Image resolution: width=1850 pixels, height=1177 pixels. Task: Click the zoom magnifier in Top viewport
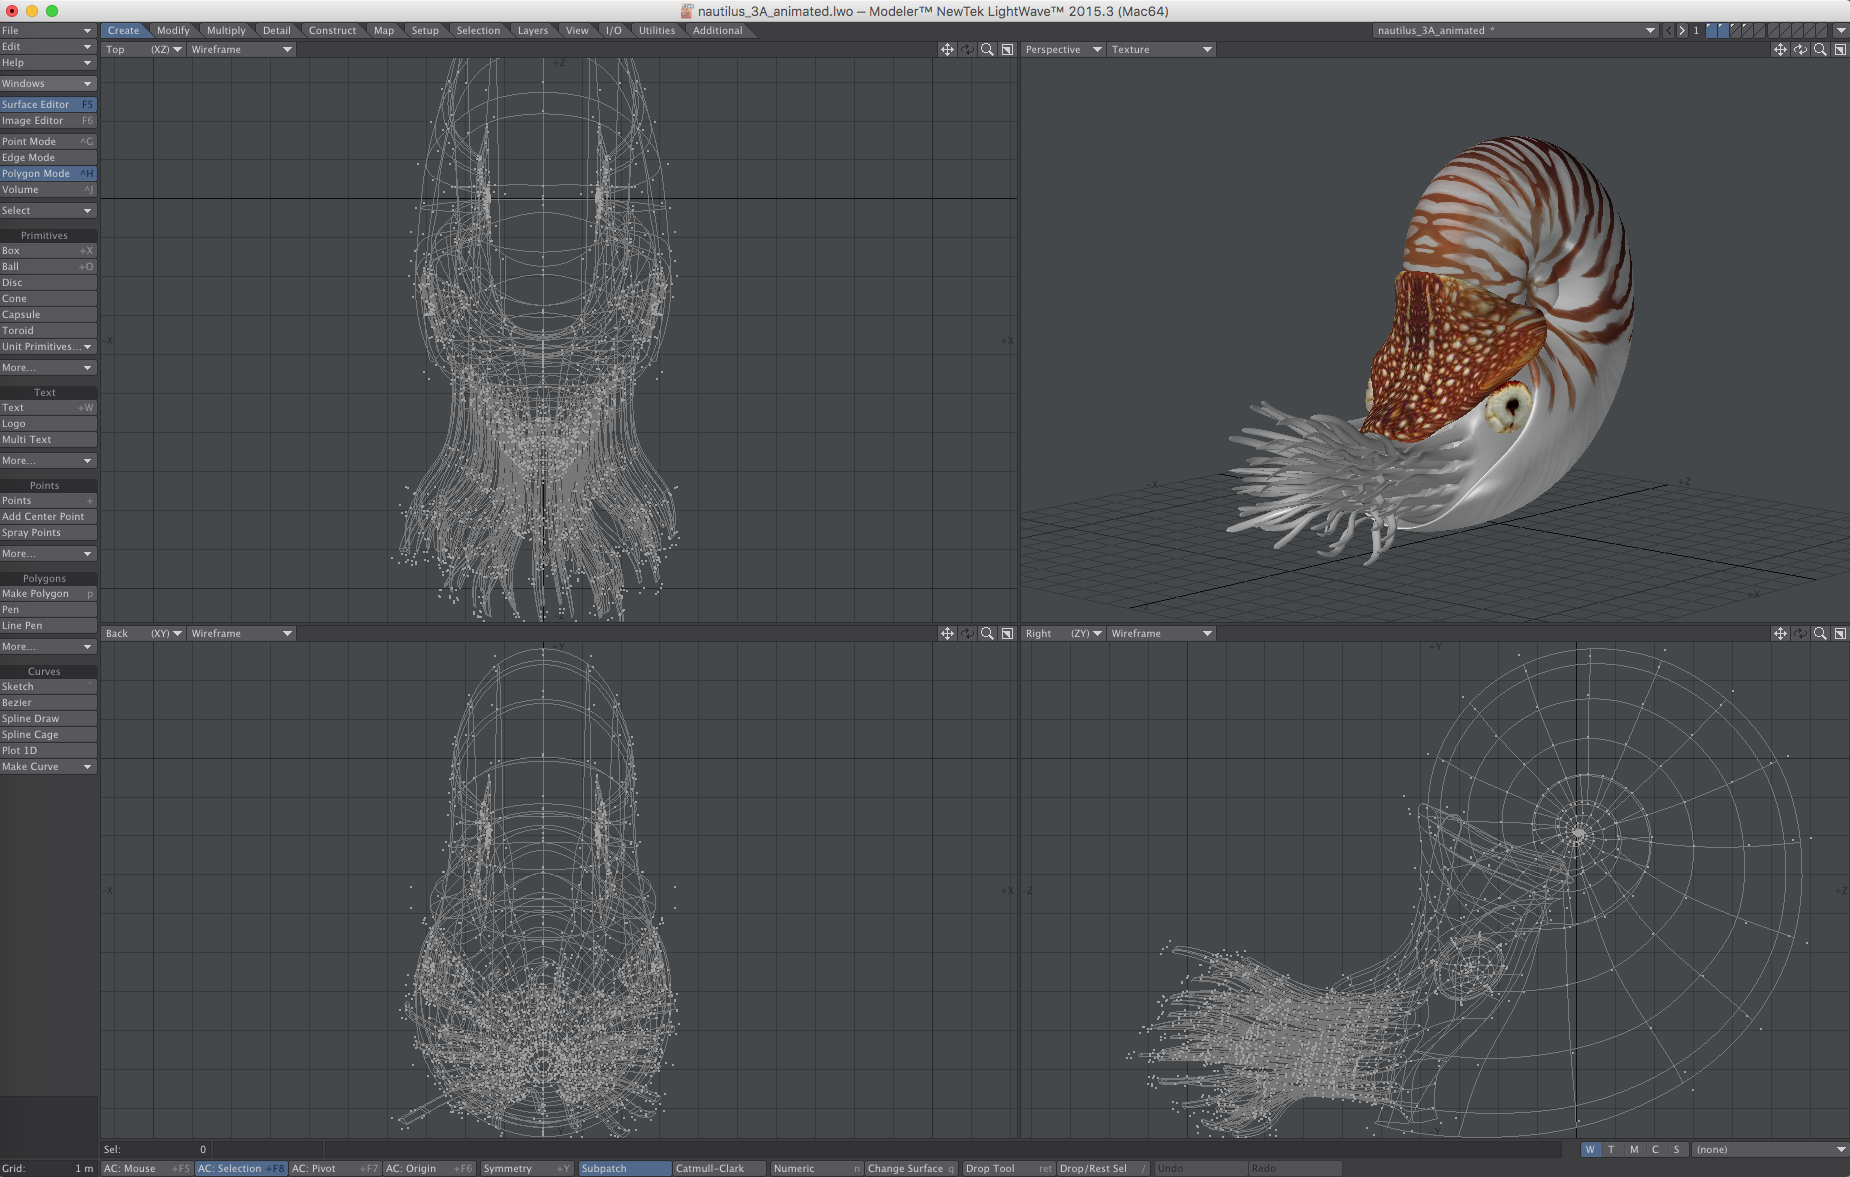[x=987, y=49]
